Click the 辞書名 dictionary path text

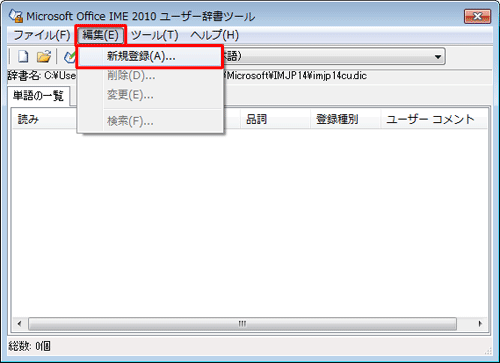pyautogui.click(x=187, y=76)
